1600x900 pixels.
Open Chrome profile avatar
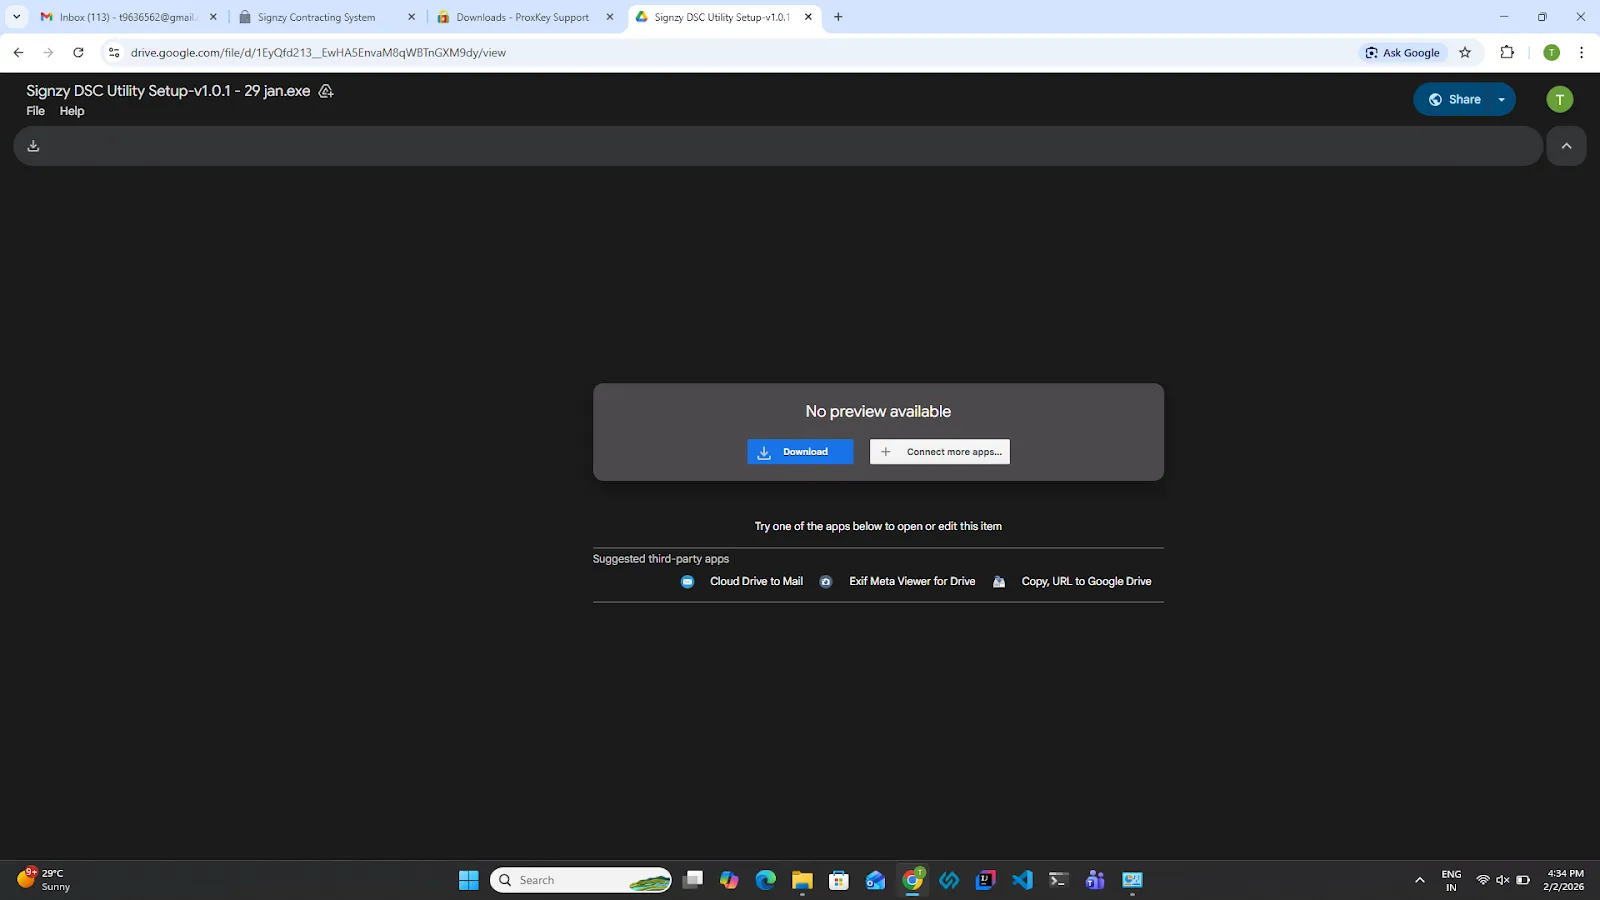pos(1551,53)
